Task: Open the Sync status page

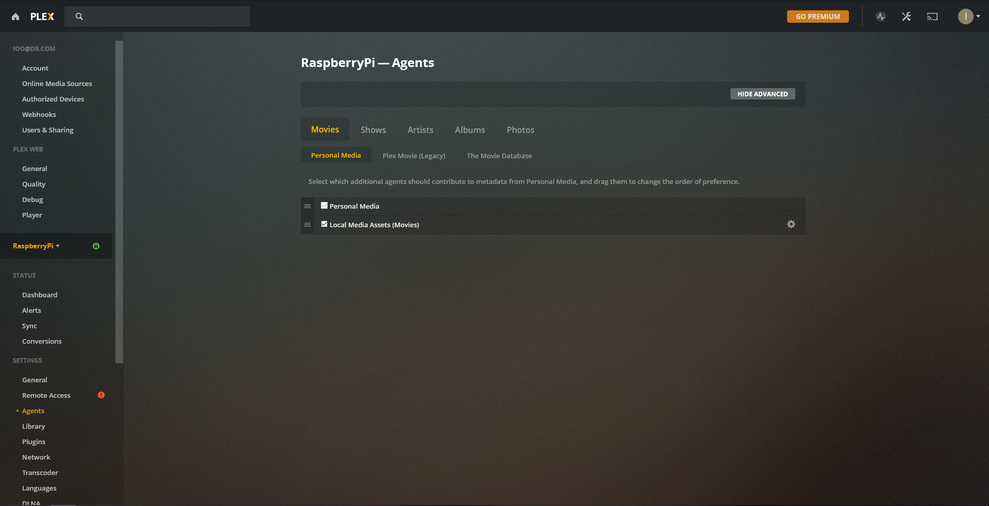Action: tap(30, 326)
